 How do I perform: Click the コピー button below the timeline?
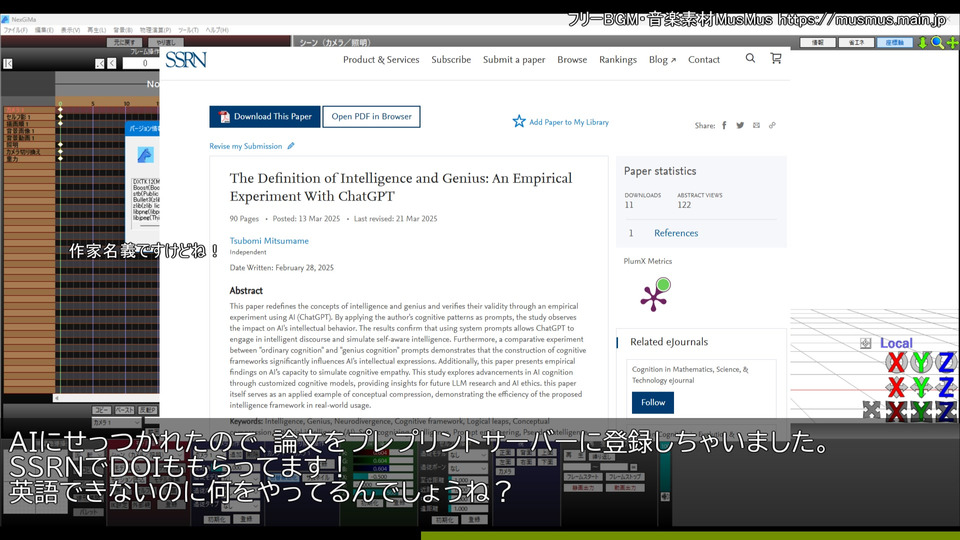point(102,410)
